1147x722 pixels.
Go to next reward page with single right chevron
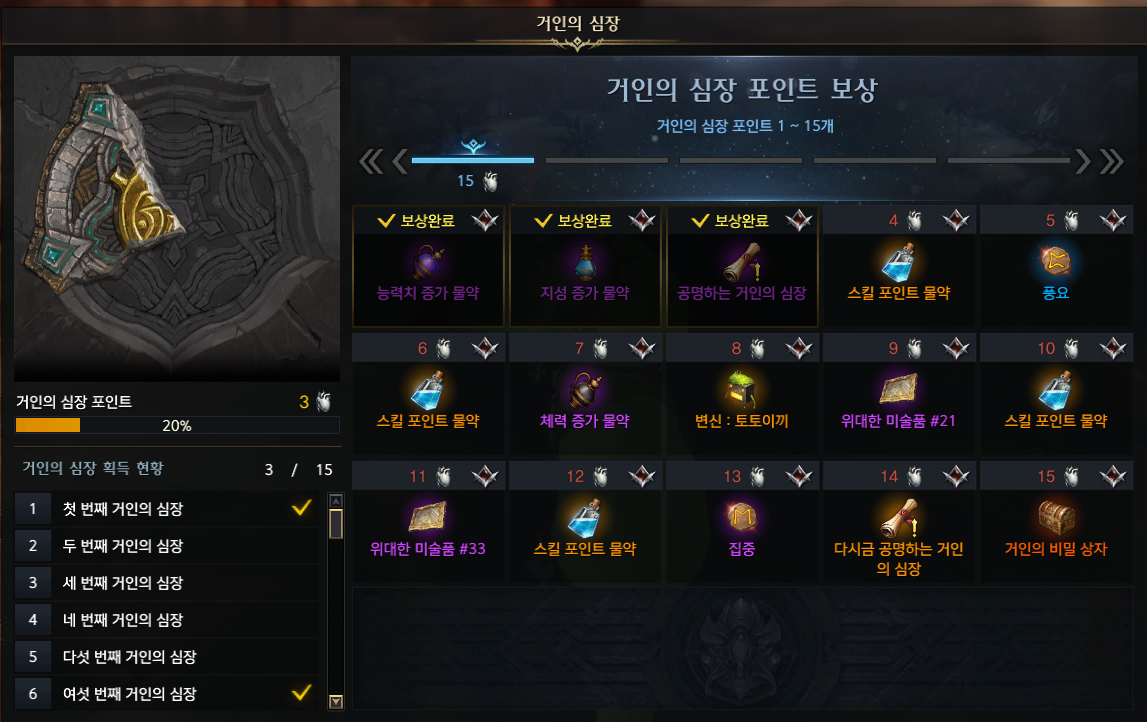[1083, 161]
